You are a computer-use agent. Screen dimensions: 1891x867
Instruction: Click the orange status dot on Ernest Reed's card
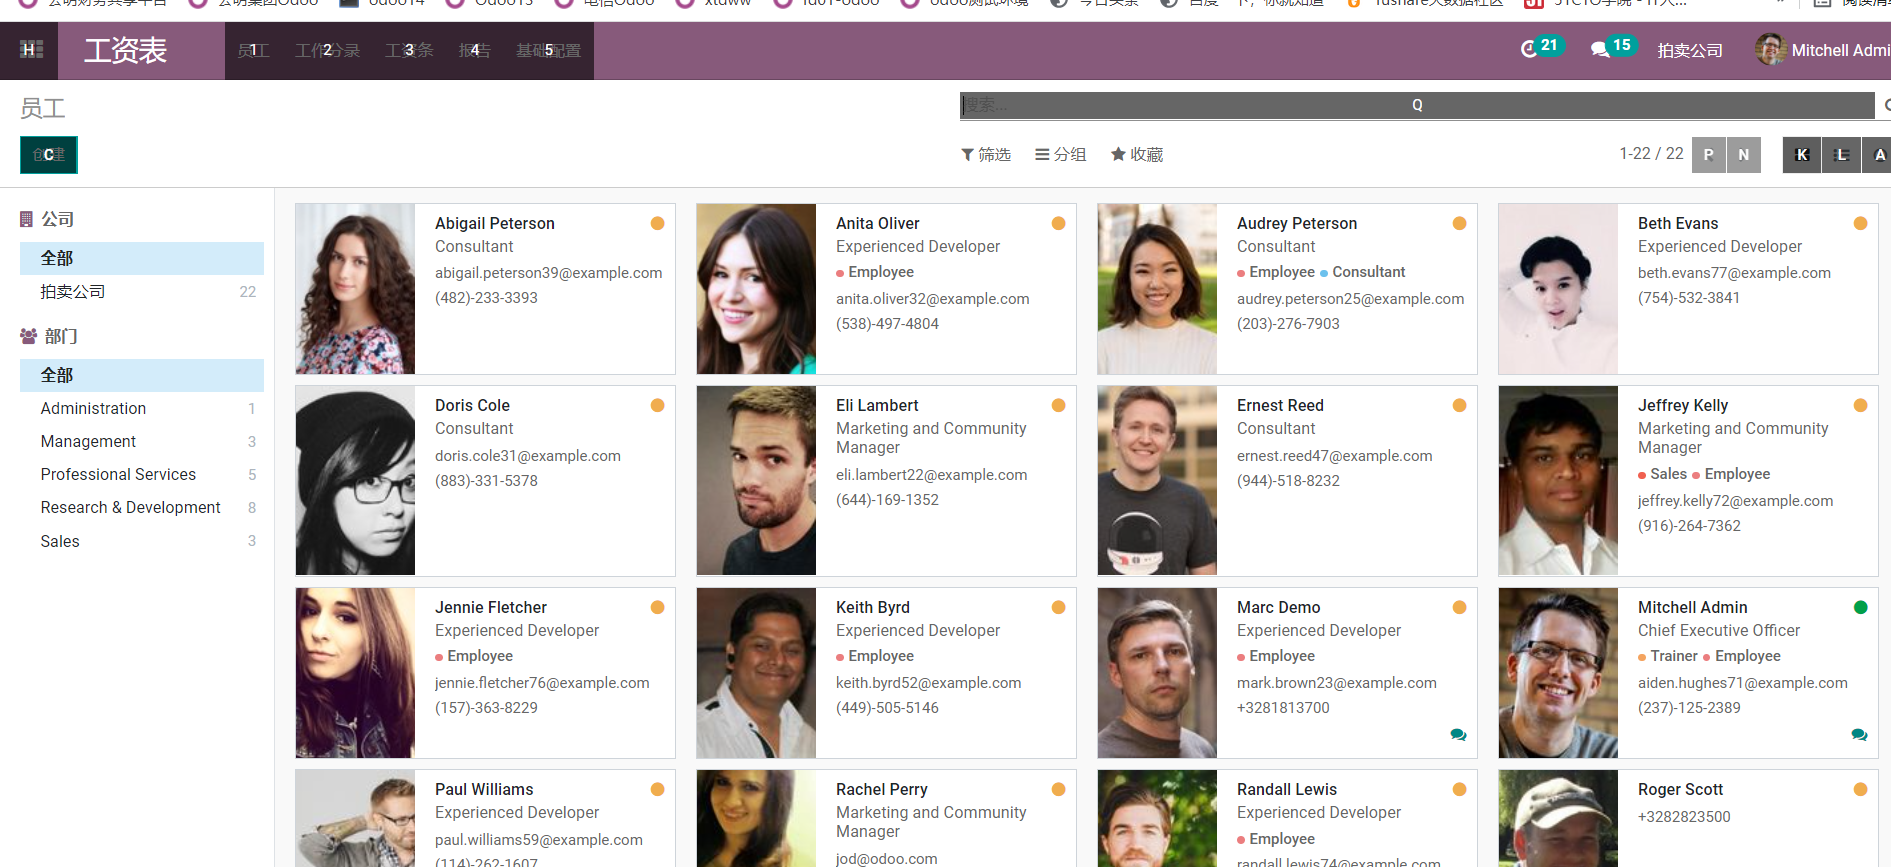(1460, 405)
